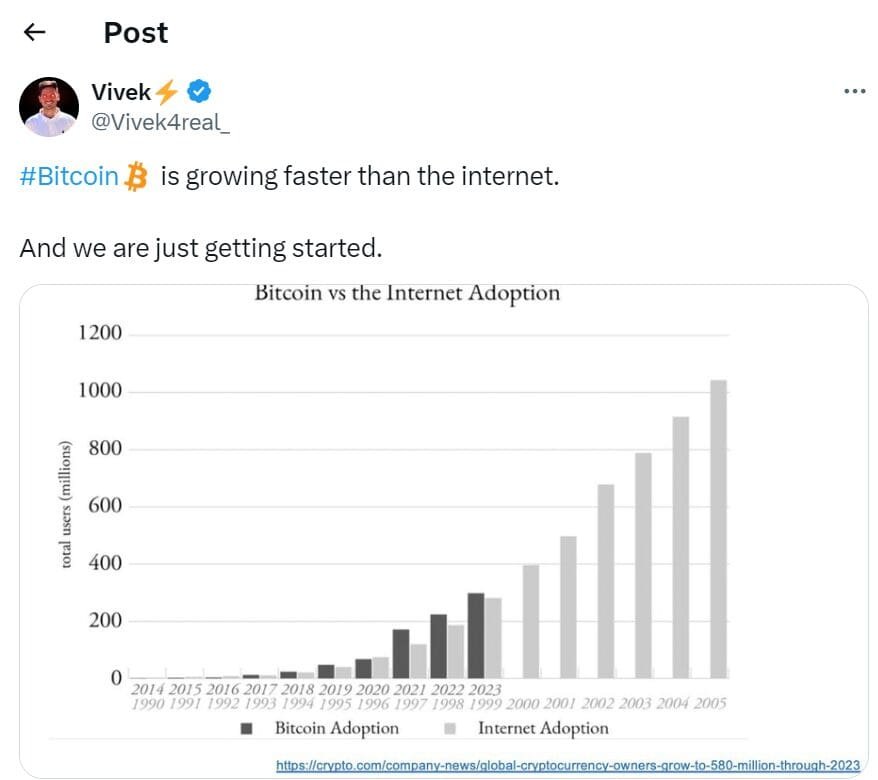Open Vivek's profile avatar
This screenshot has height=780, width=878.
pos(49,107)
